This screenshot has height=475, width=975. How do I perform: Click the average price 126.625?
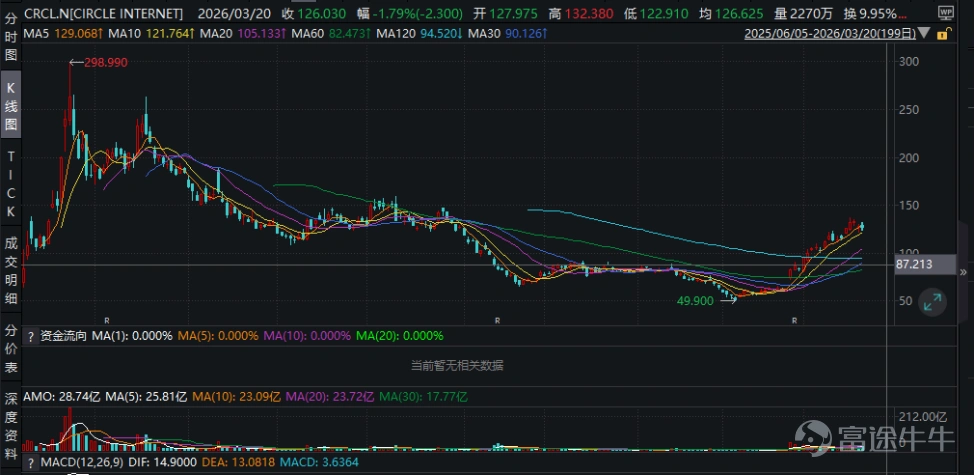pos(739,13)
